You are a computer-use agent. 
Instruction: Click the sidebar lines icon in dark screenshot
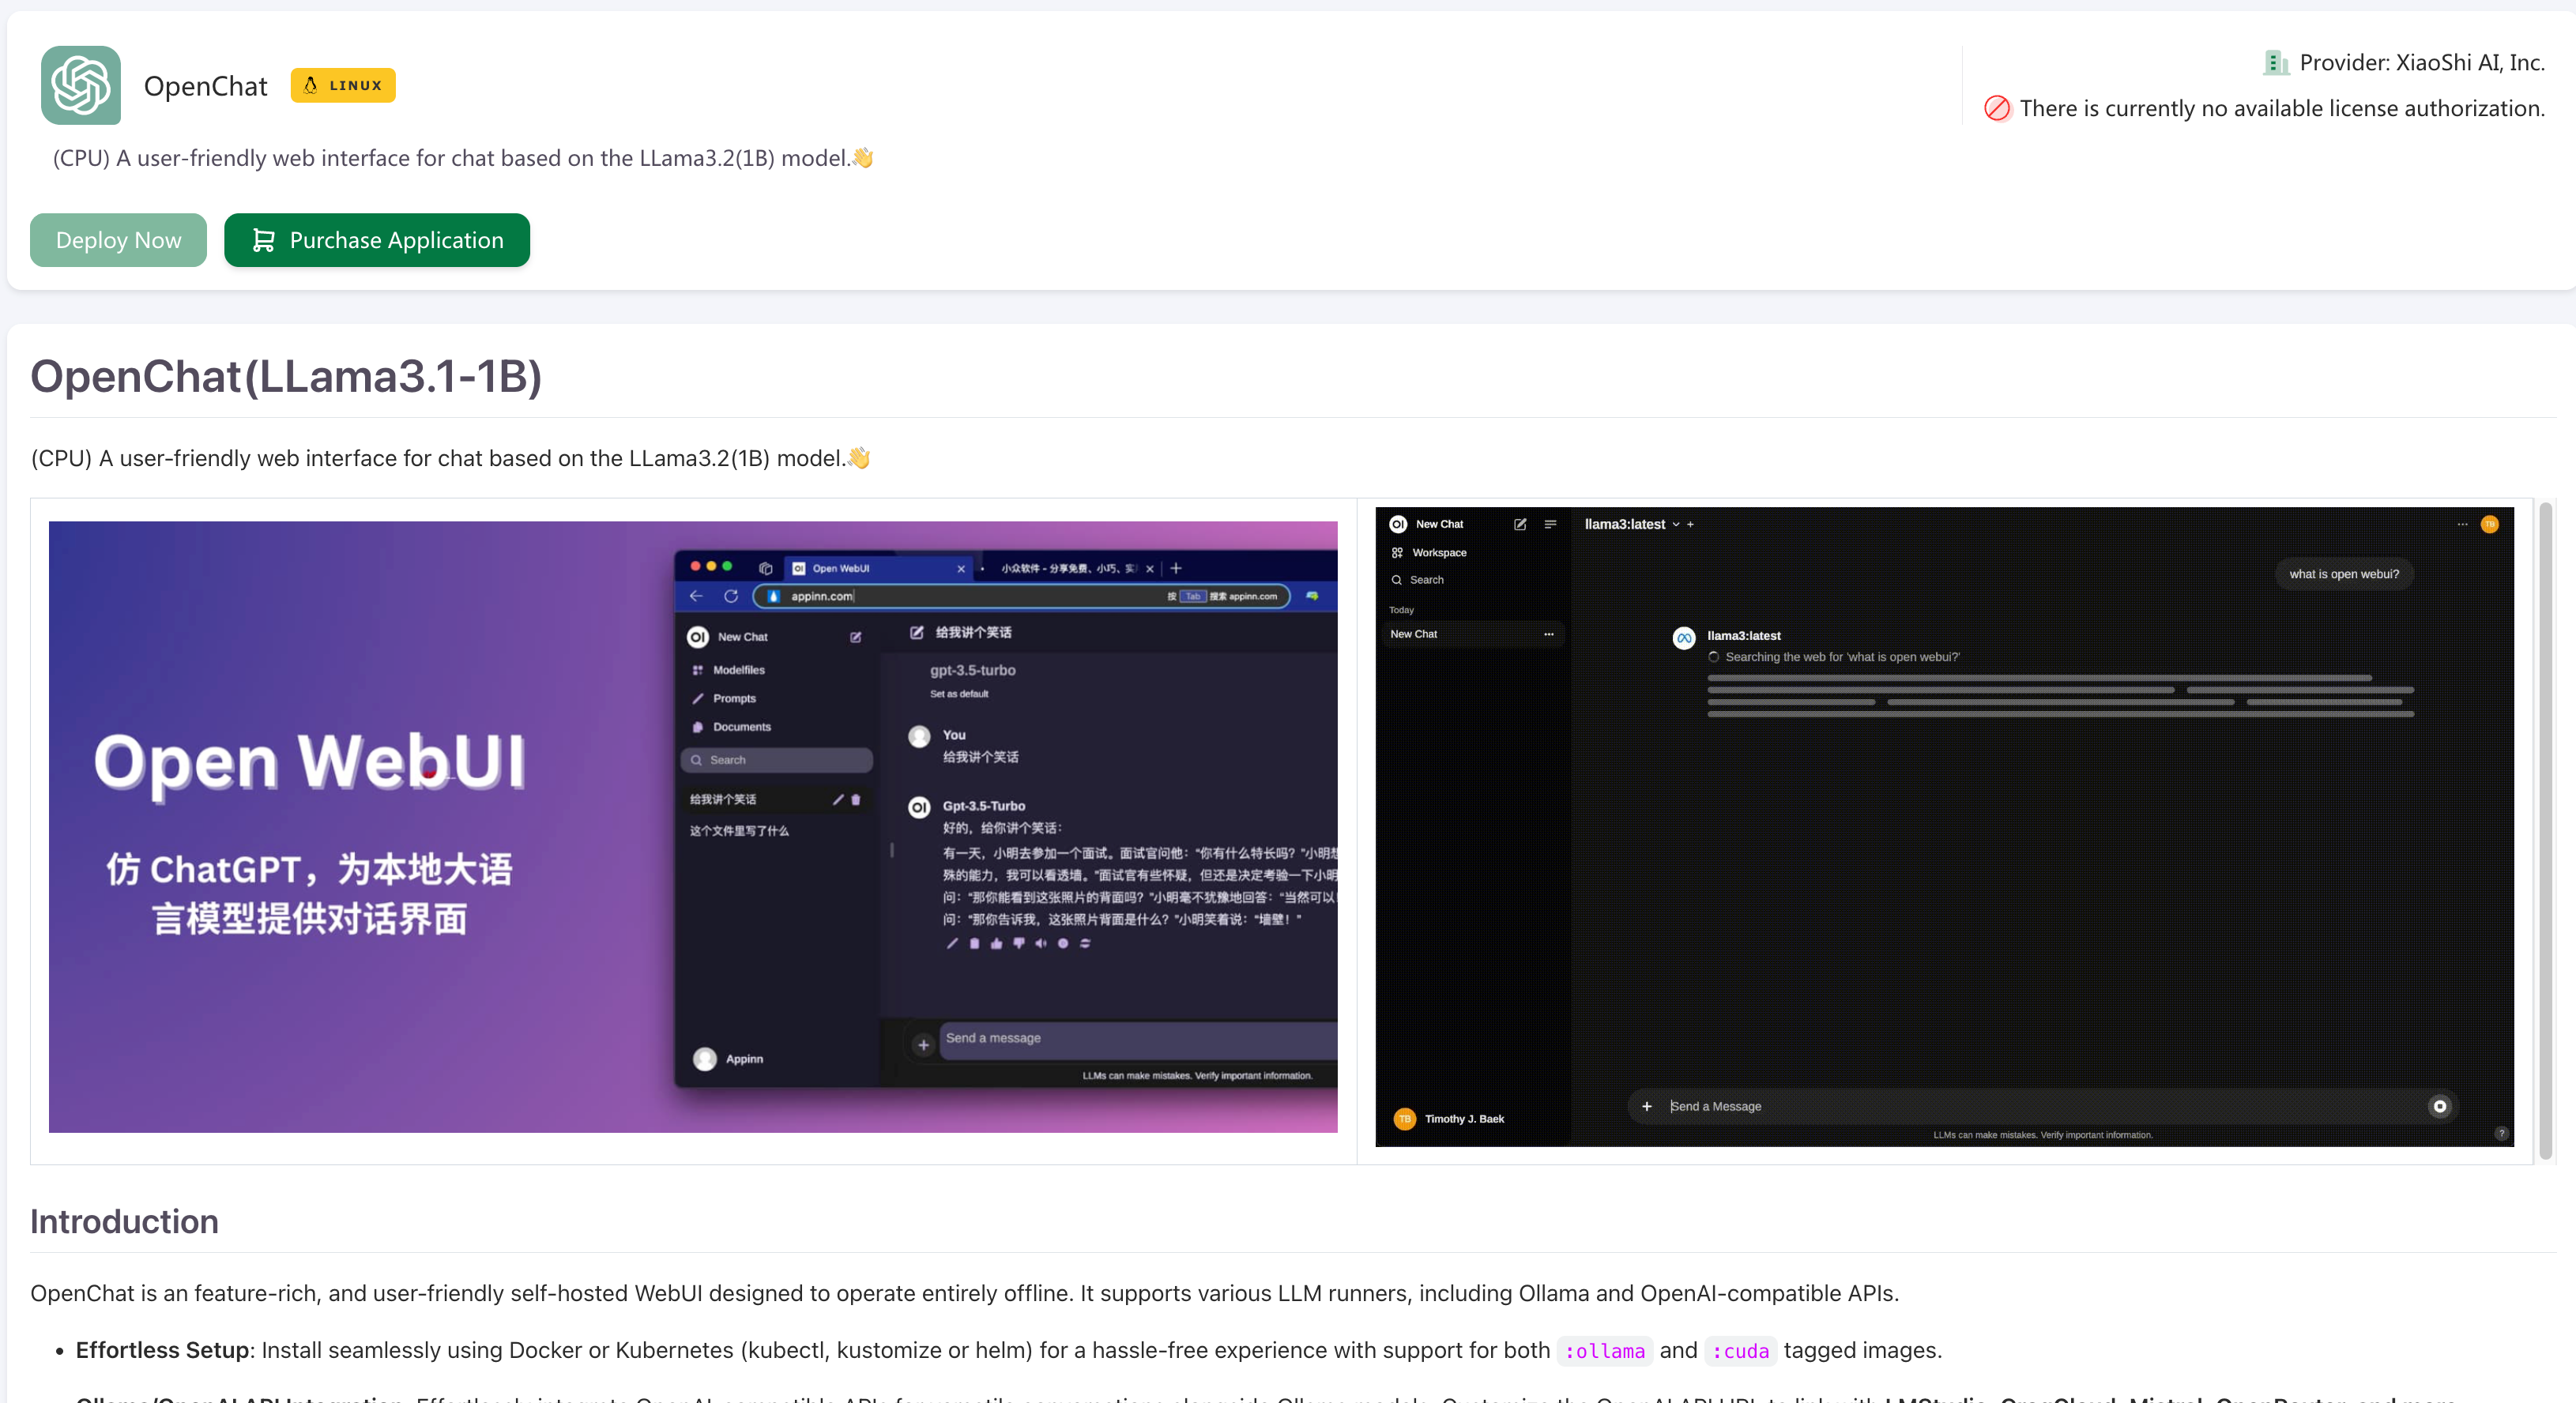(1550, 524)
